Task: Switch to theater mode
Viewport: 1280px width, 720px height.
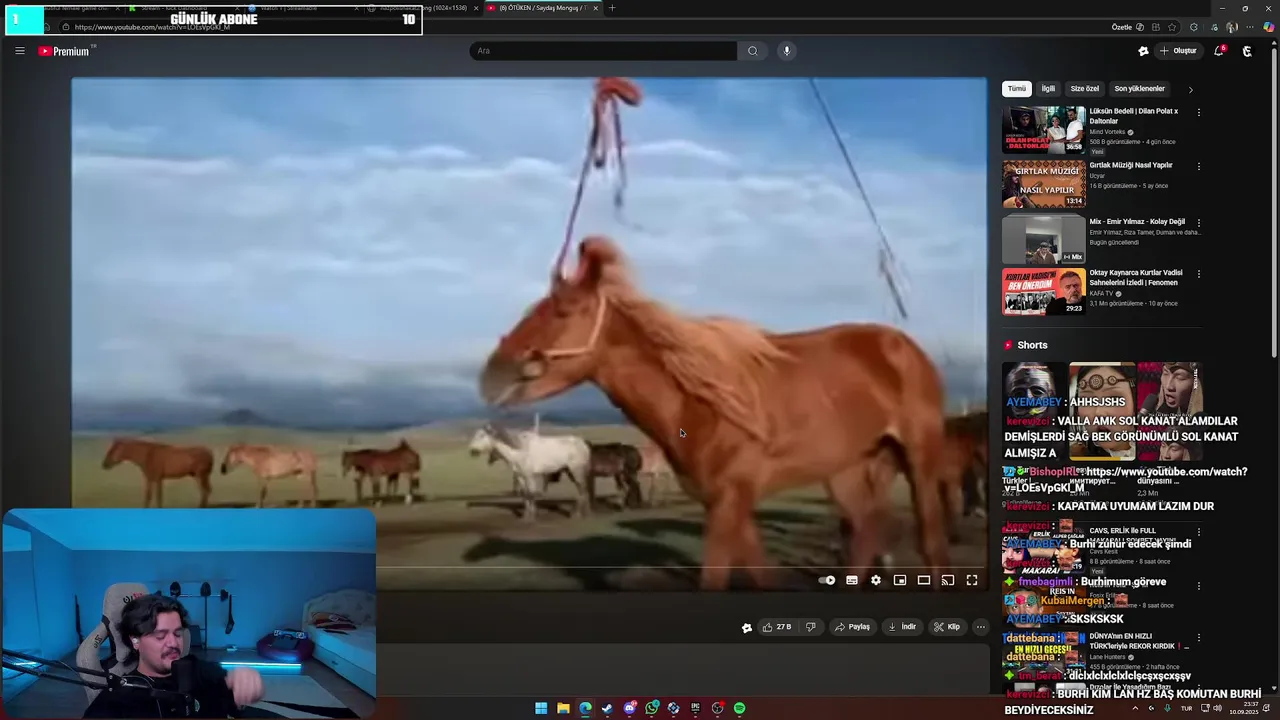Action: [924, 580]
